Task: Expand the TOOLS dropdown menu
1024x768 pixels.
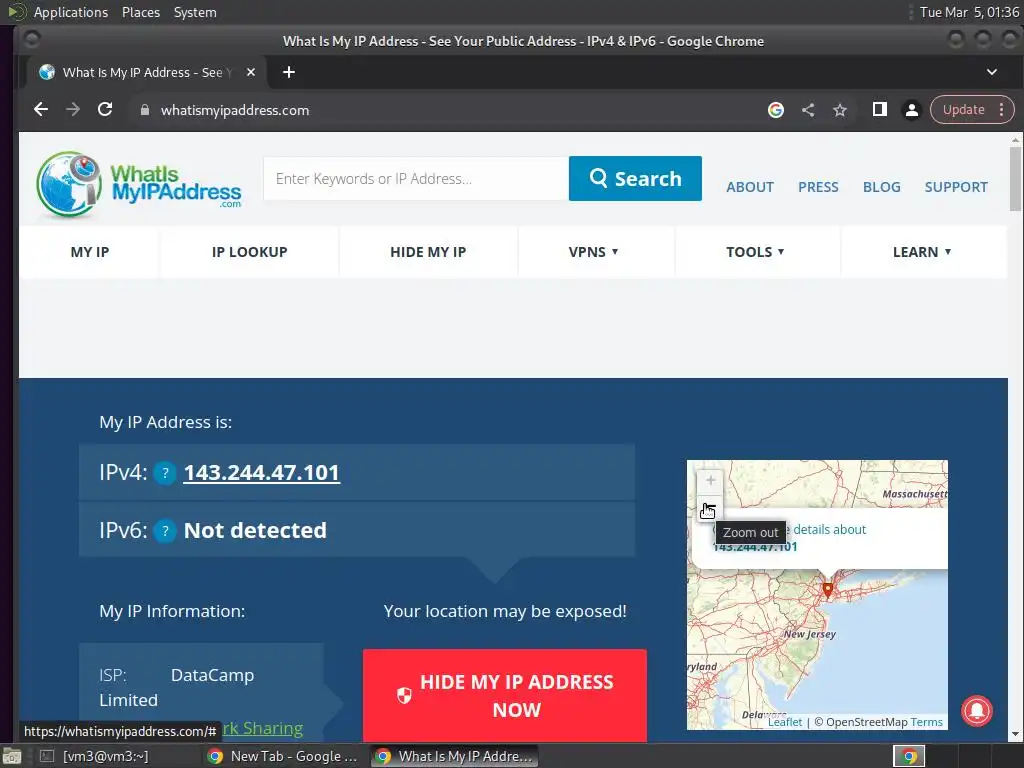Action: pos(755,252)
